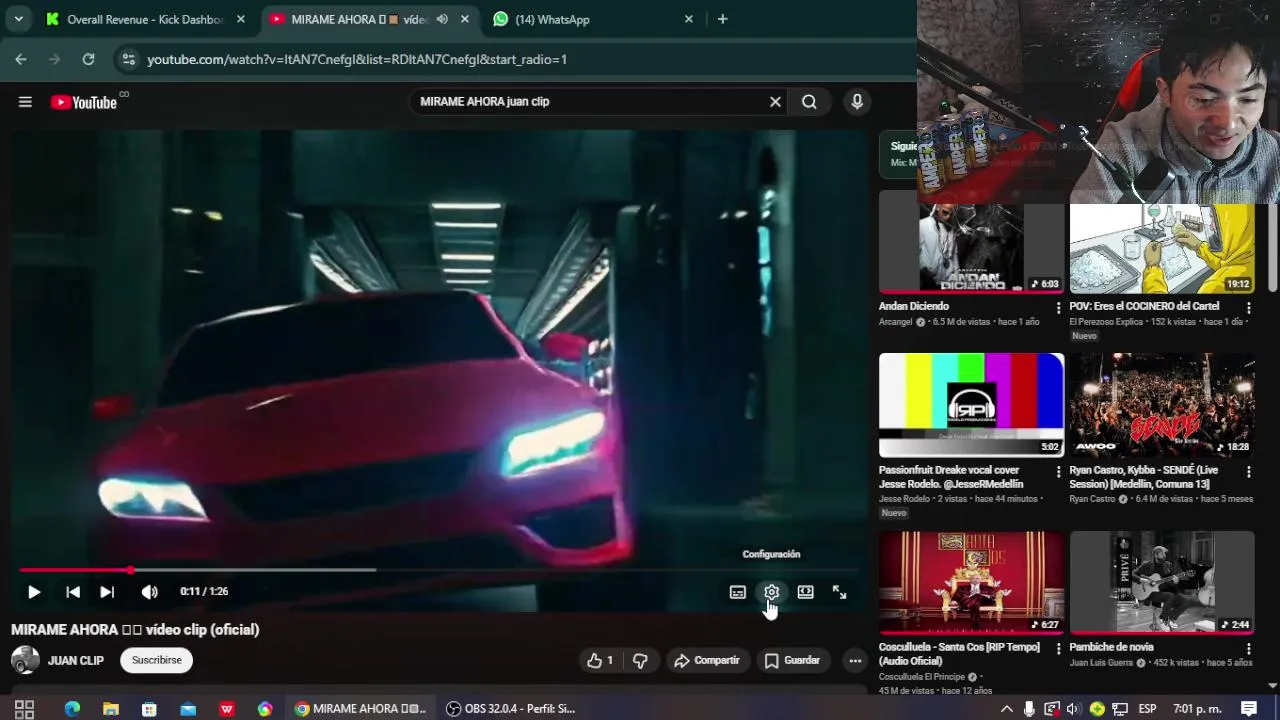Open WPS Office from the taskbar
Image resolution: width=1280 pixels, height=720 pixels.
[x=227, y=709]
